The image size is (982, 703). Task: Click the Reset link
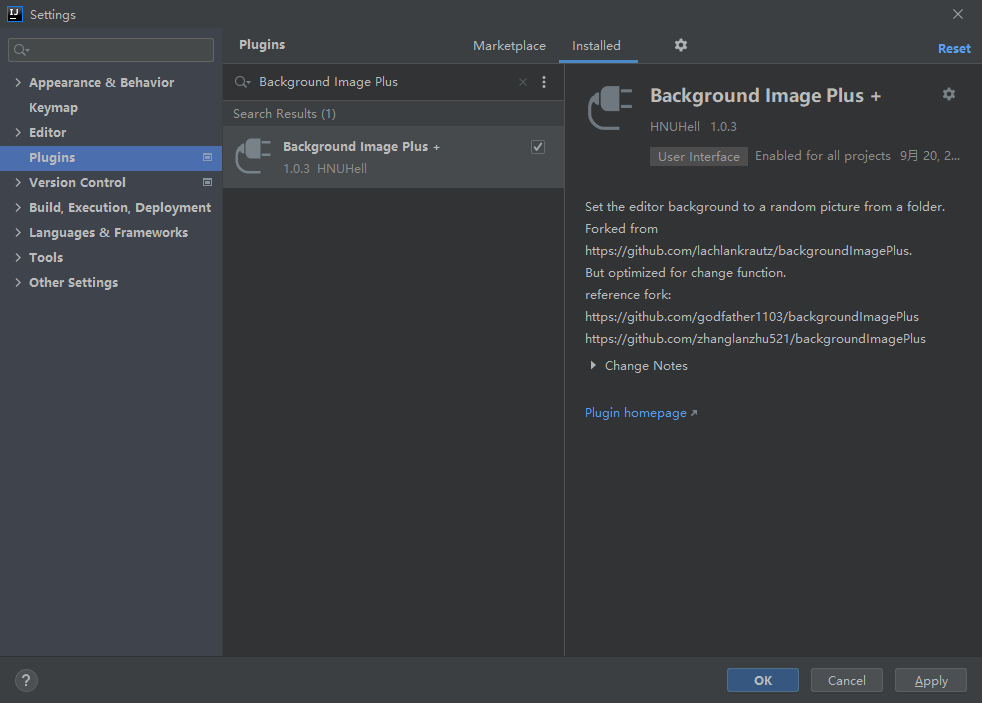tap(954, 48)
